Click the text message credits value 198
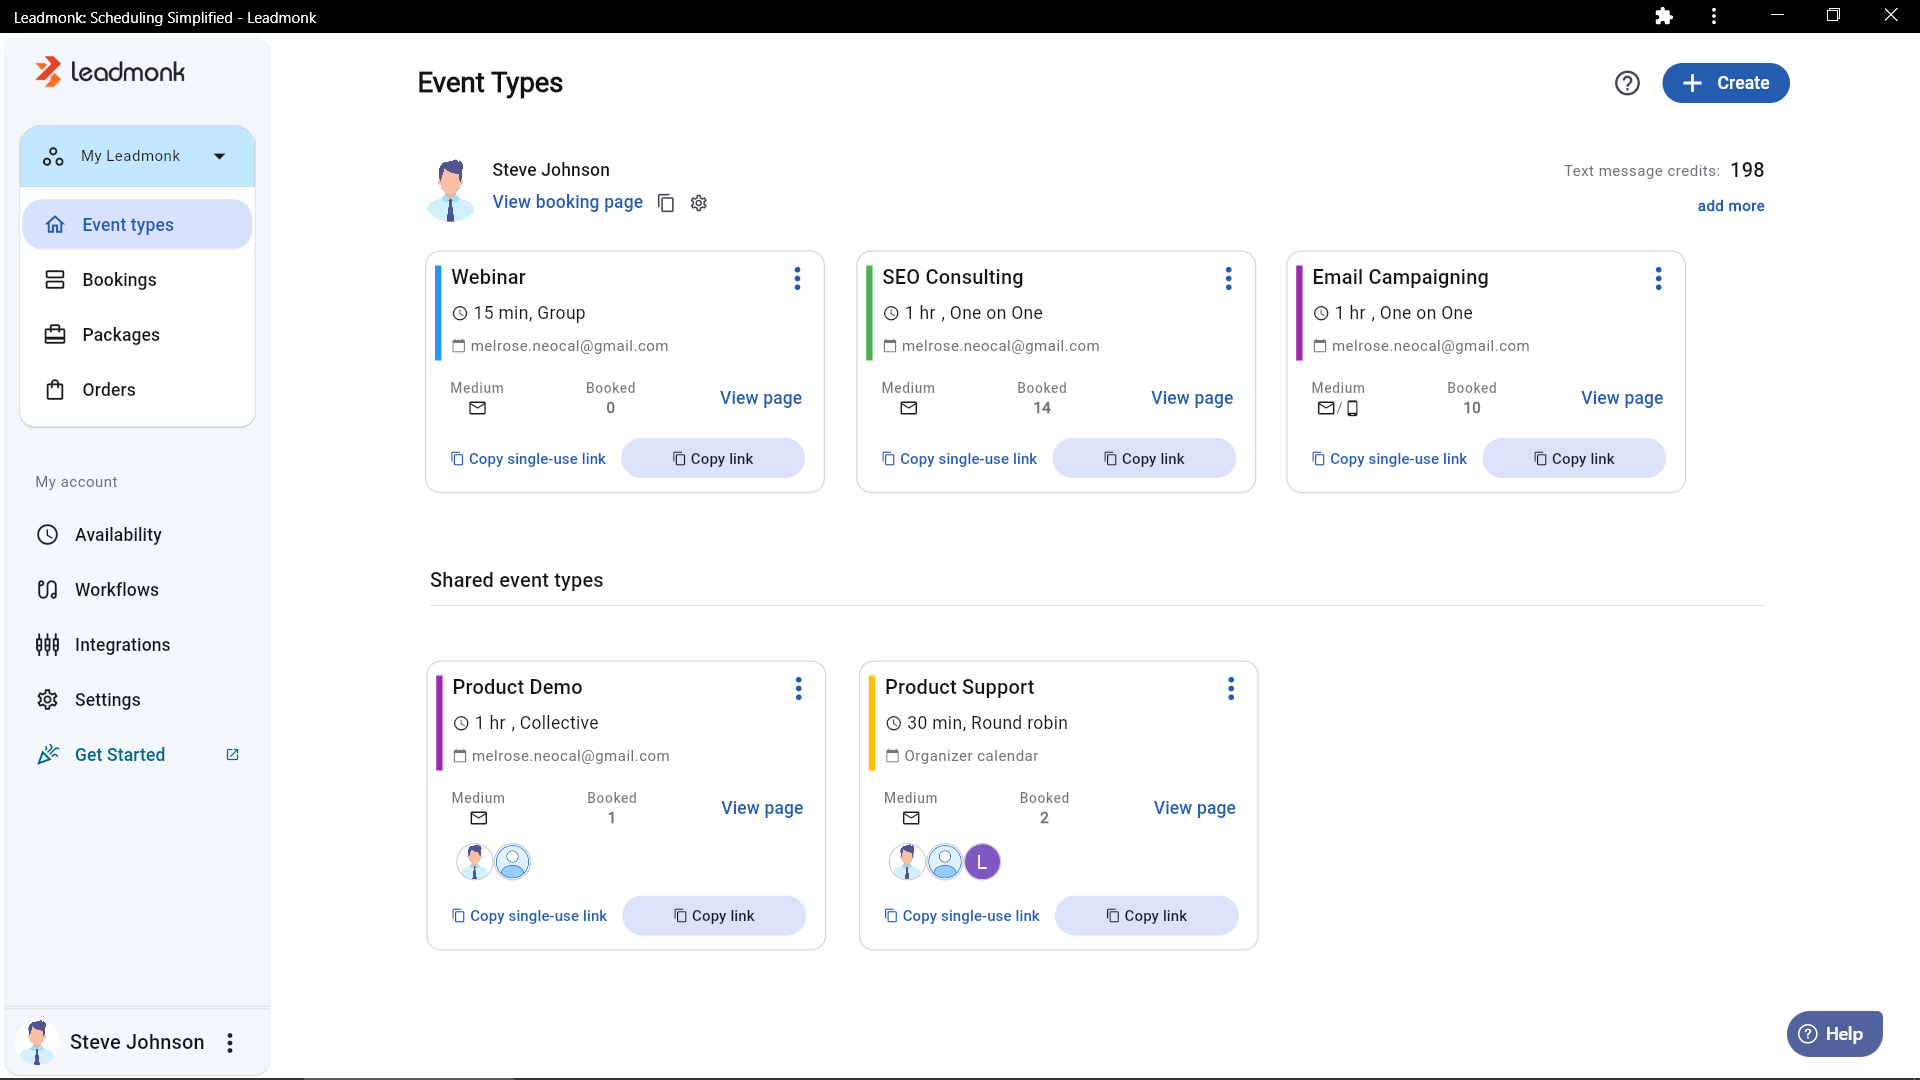The image size is (1920, 1080). (1747, 170)
